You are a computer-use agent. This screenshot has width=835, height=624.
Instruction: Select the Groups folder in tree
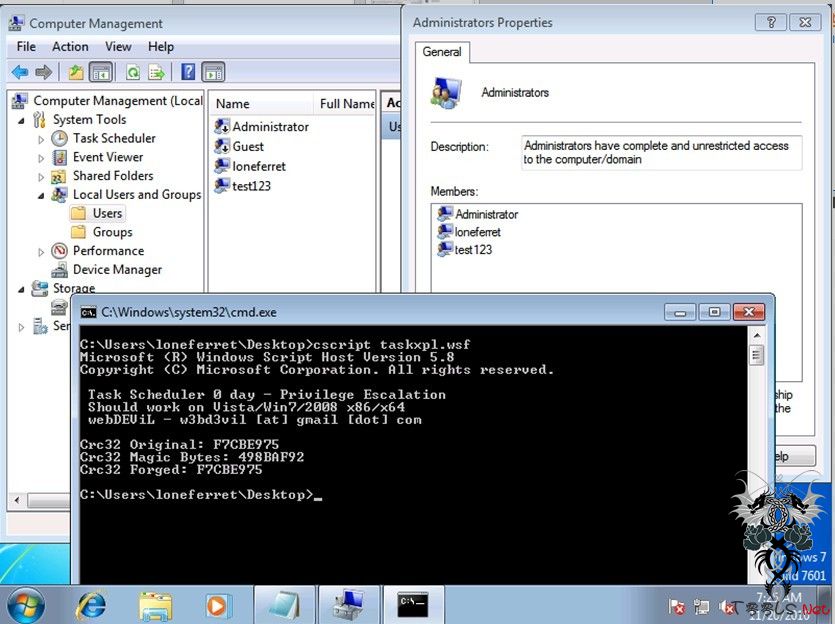pos(102,232)
